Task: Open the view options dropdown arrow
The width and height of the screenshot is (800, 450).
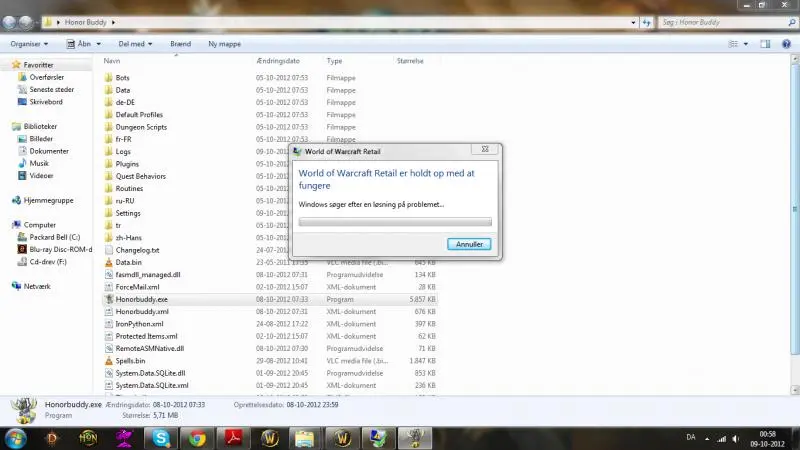Action: [x=746, y=44]
